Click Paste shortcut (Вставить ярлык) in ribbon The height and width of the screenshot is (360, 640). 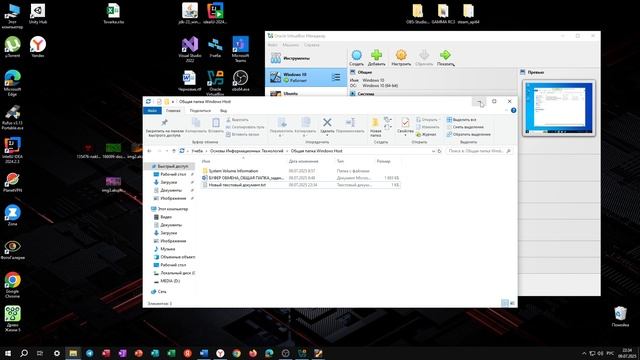point(242,134)
